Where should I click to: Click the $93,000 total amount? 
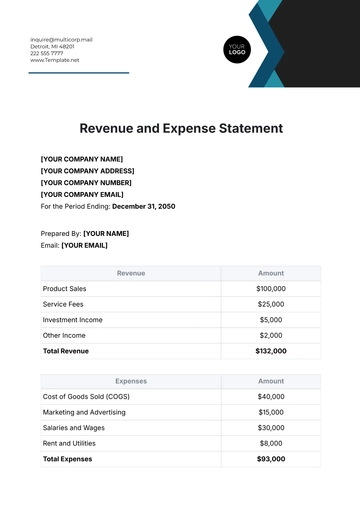click(x=271, y=459)
